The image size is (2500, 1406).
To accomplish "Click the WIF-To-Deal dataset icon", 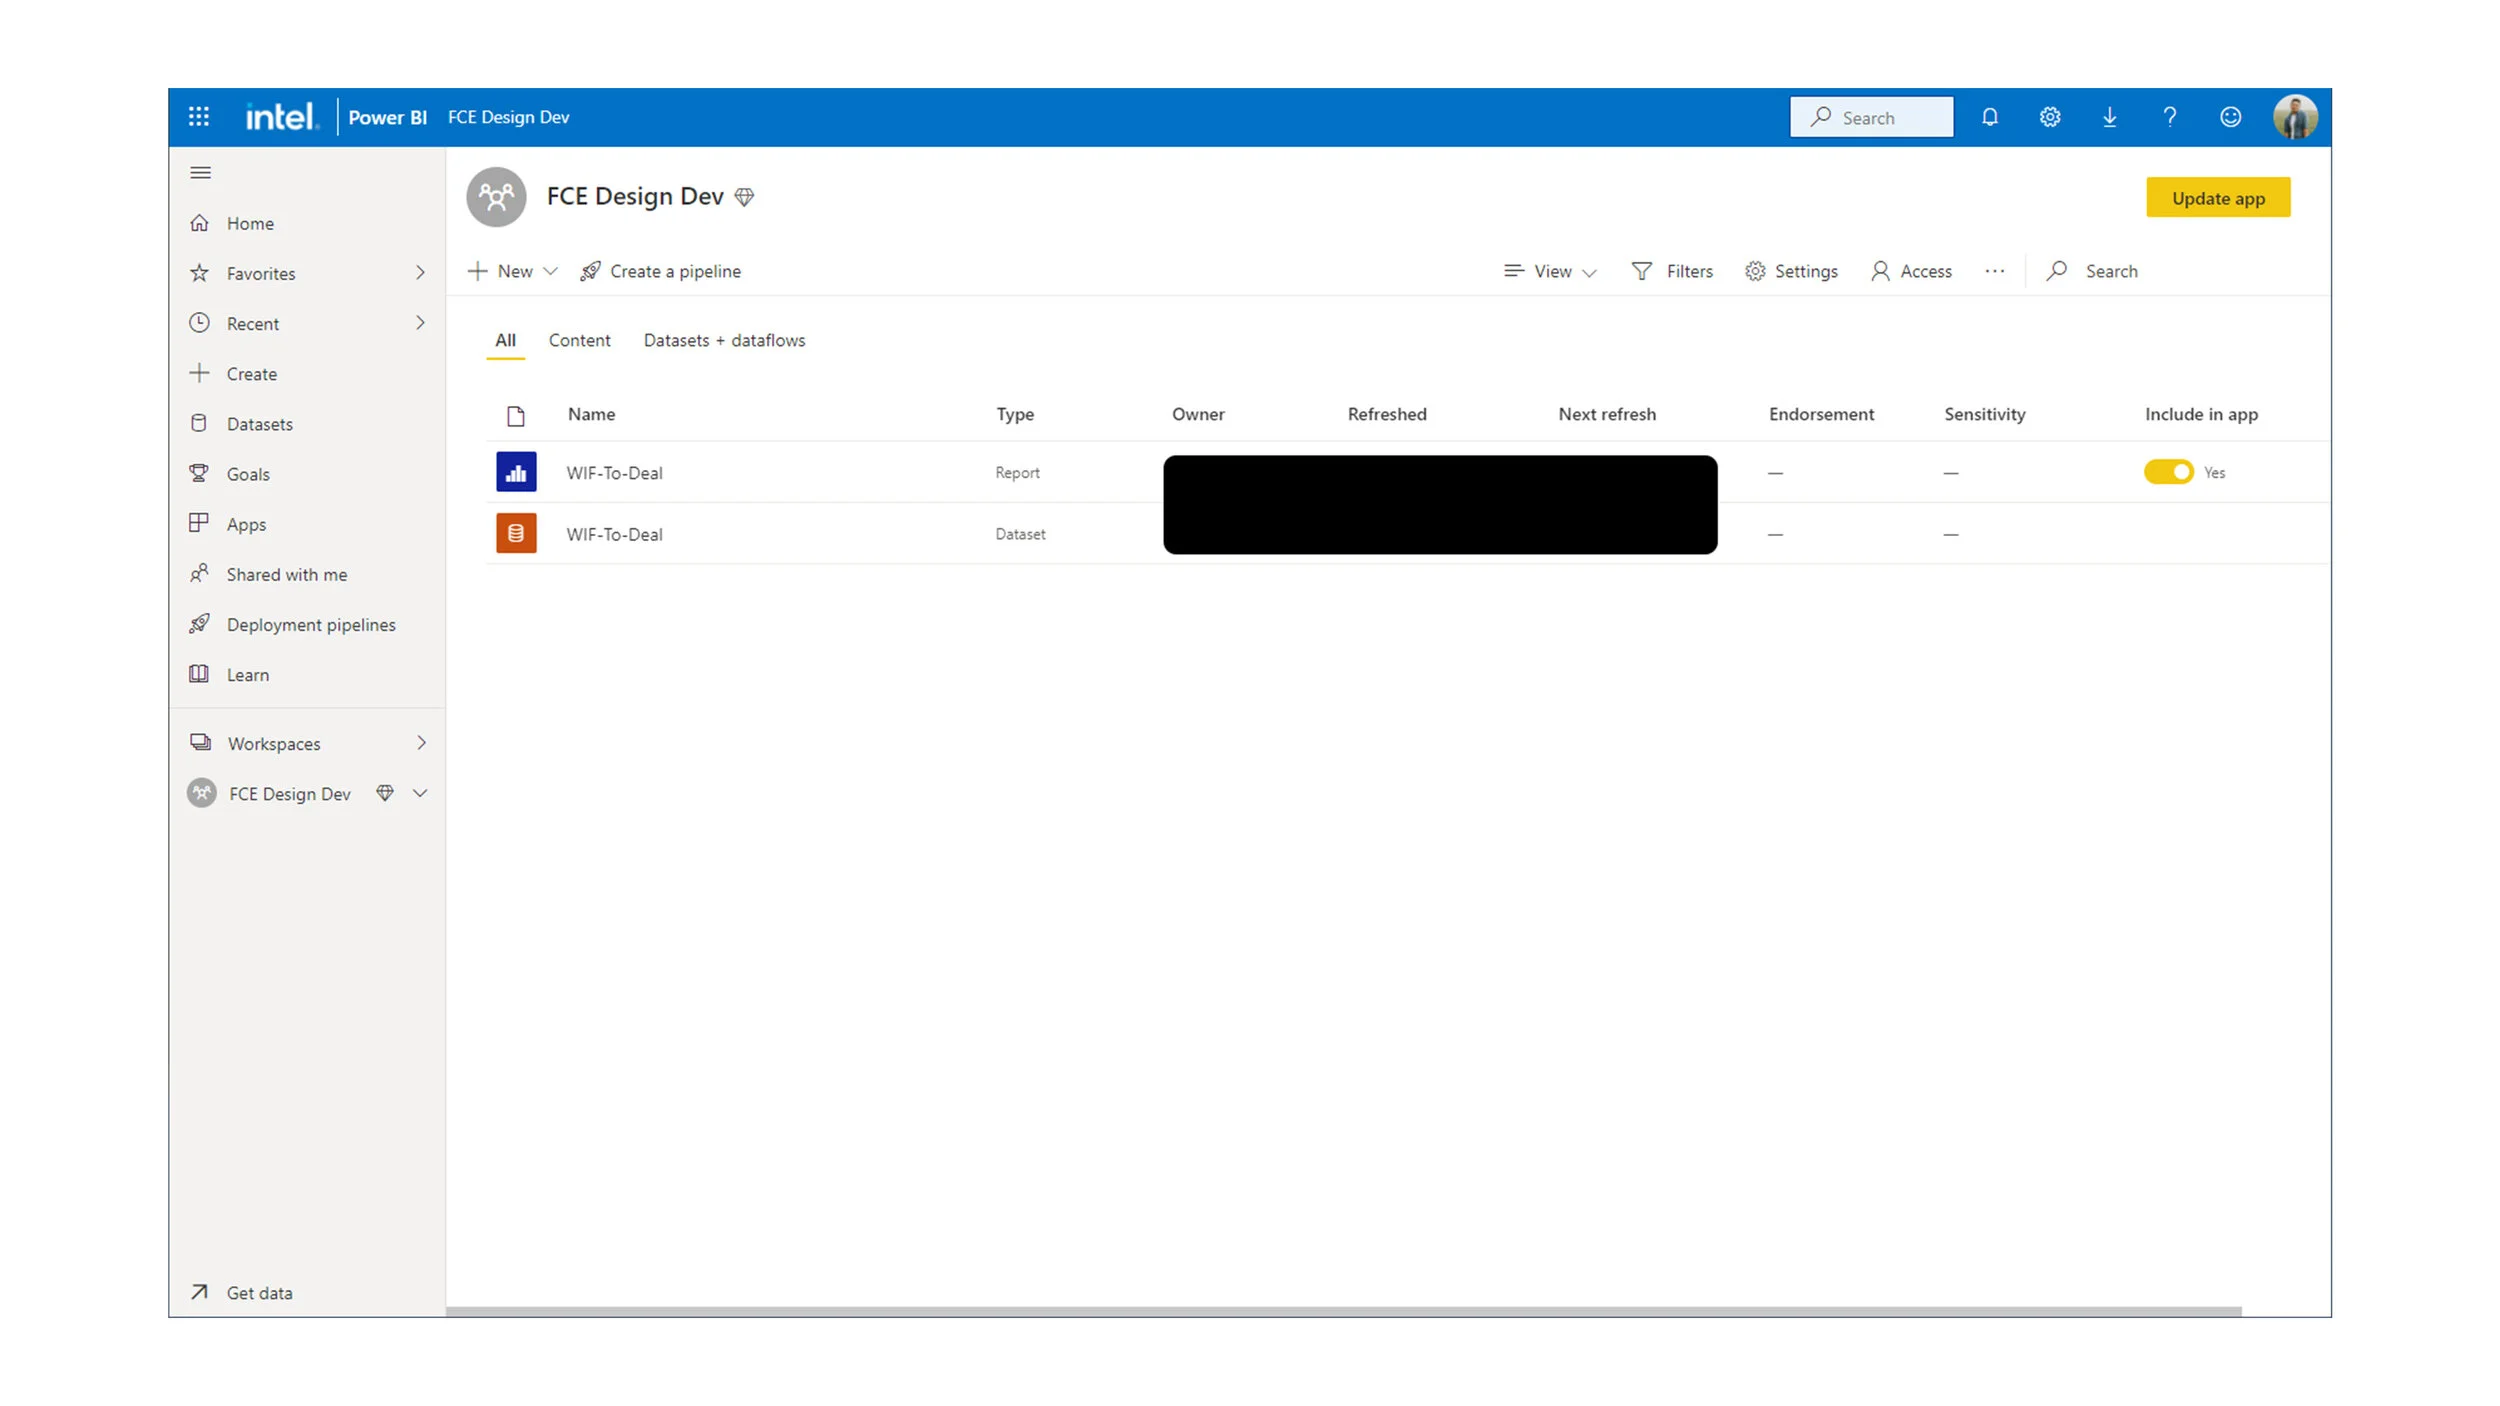I will click(516, 533).
